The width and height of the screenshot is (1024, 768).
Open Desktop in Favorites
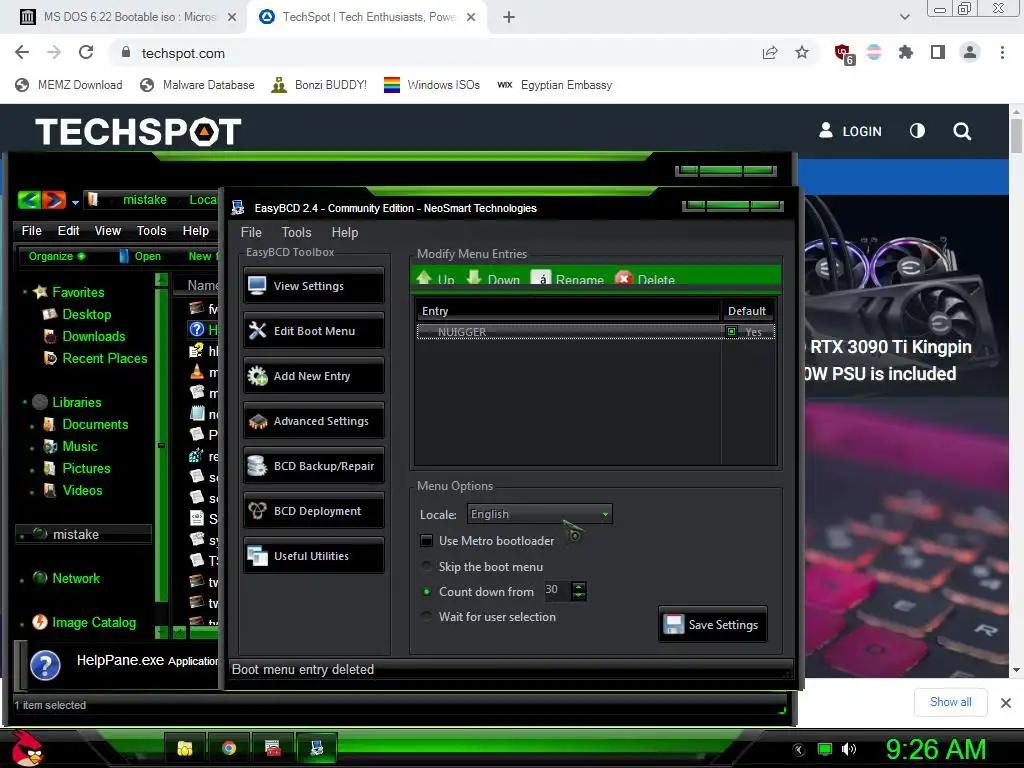(86, 314)
